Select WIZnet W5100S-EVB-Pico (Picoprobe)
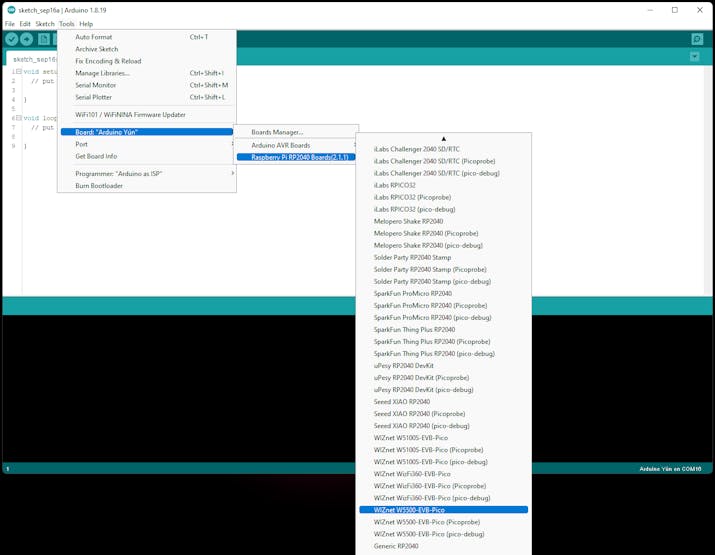The height and width of the screenshot is (555, 715). click(x=443, y=450)
